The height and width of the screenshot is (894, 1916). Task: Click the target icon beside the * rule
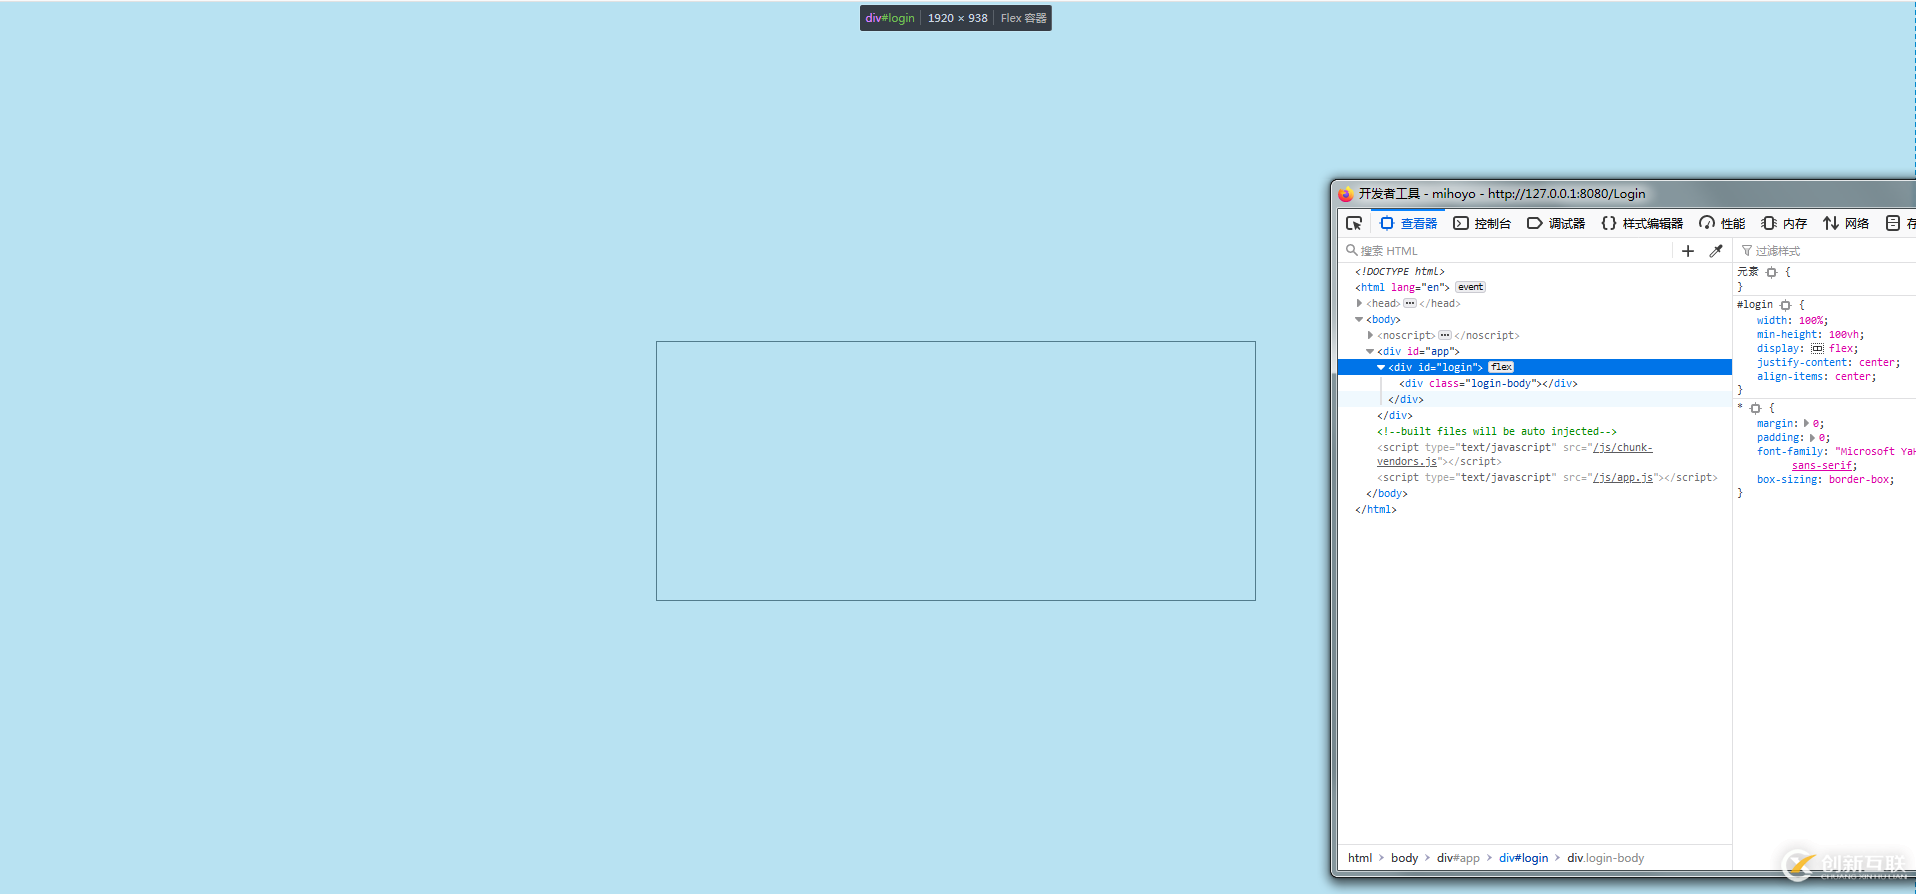click(1755, 408)
